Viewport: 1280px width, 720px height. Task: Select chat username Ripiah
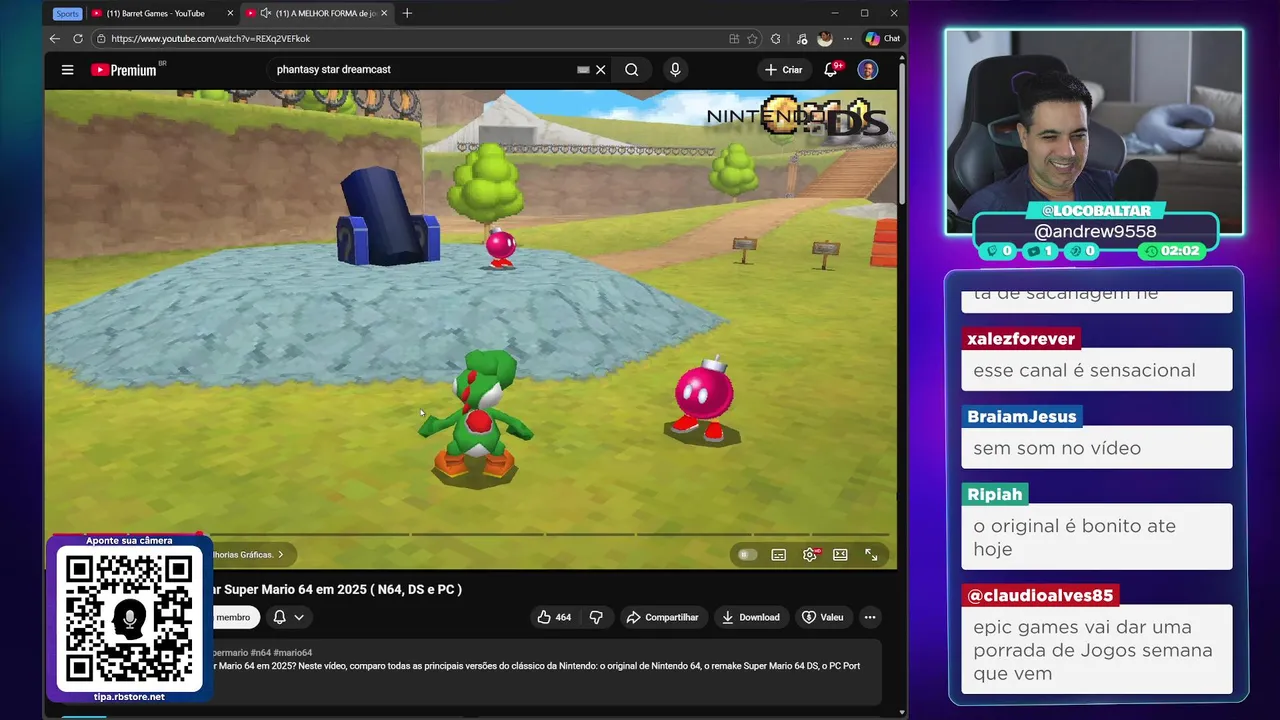coord(994,494)
